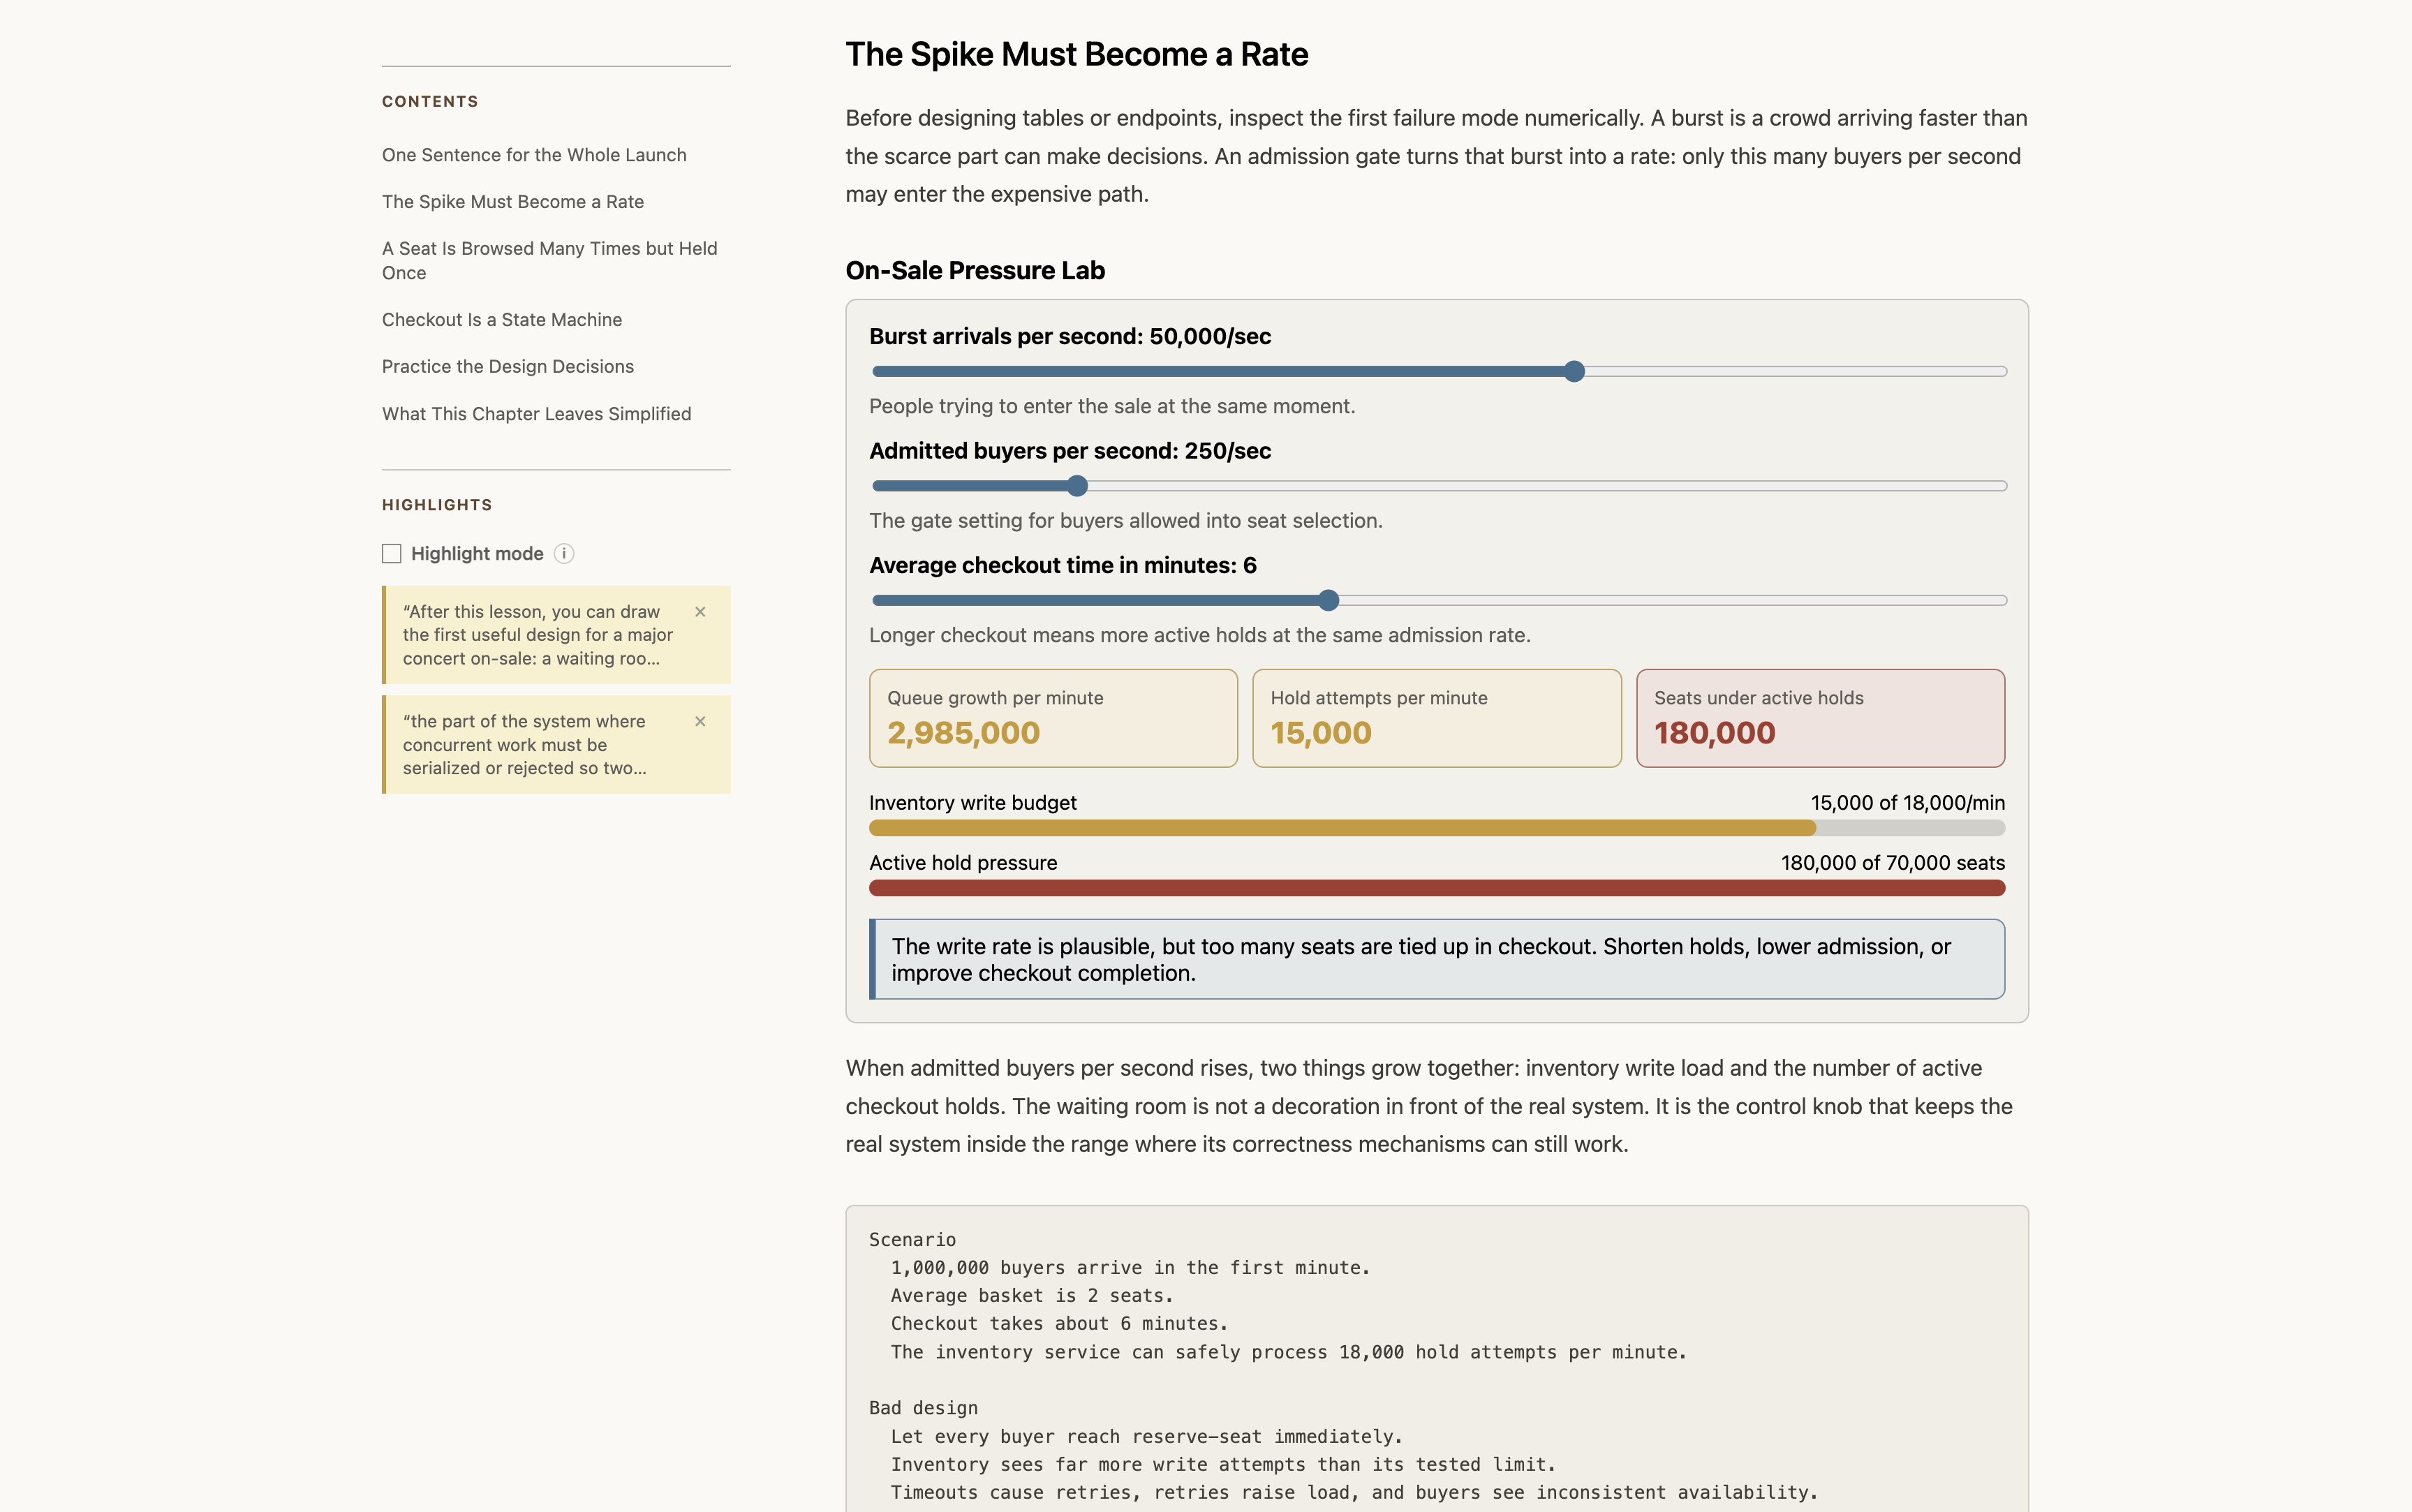Image resolution: width=2412 pixels, height=1512 pixels.
Task: Click the Highlight mode info icon
Action: (x=564, y=554)
